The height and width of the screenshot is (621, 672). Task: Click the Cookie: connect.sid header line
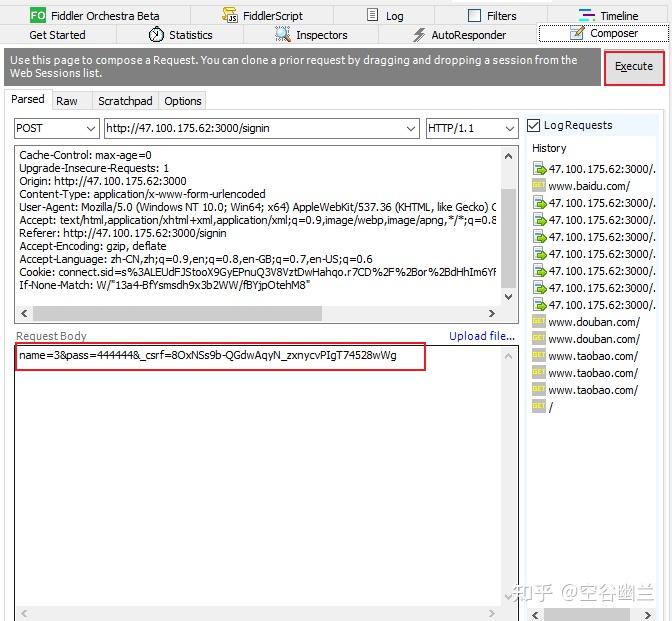pyautogui.click(x=258, y=272)
